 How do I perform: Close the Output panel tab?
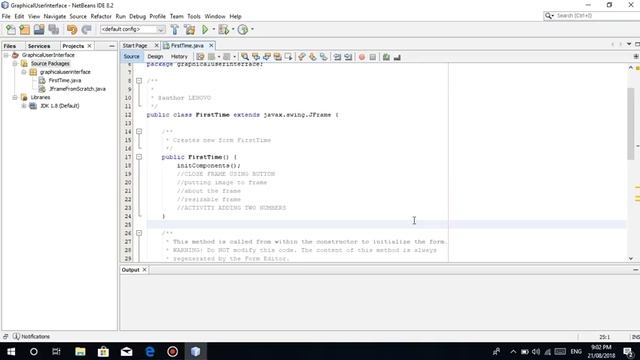coord(144,270)
